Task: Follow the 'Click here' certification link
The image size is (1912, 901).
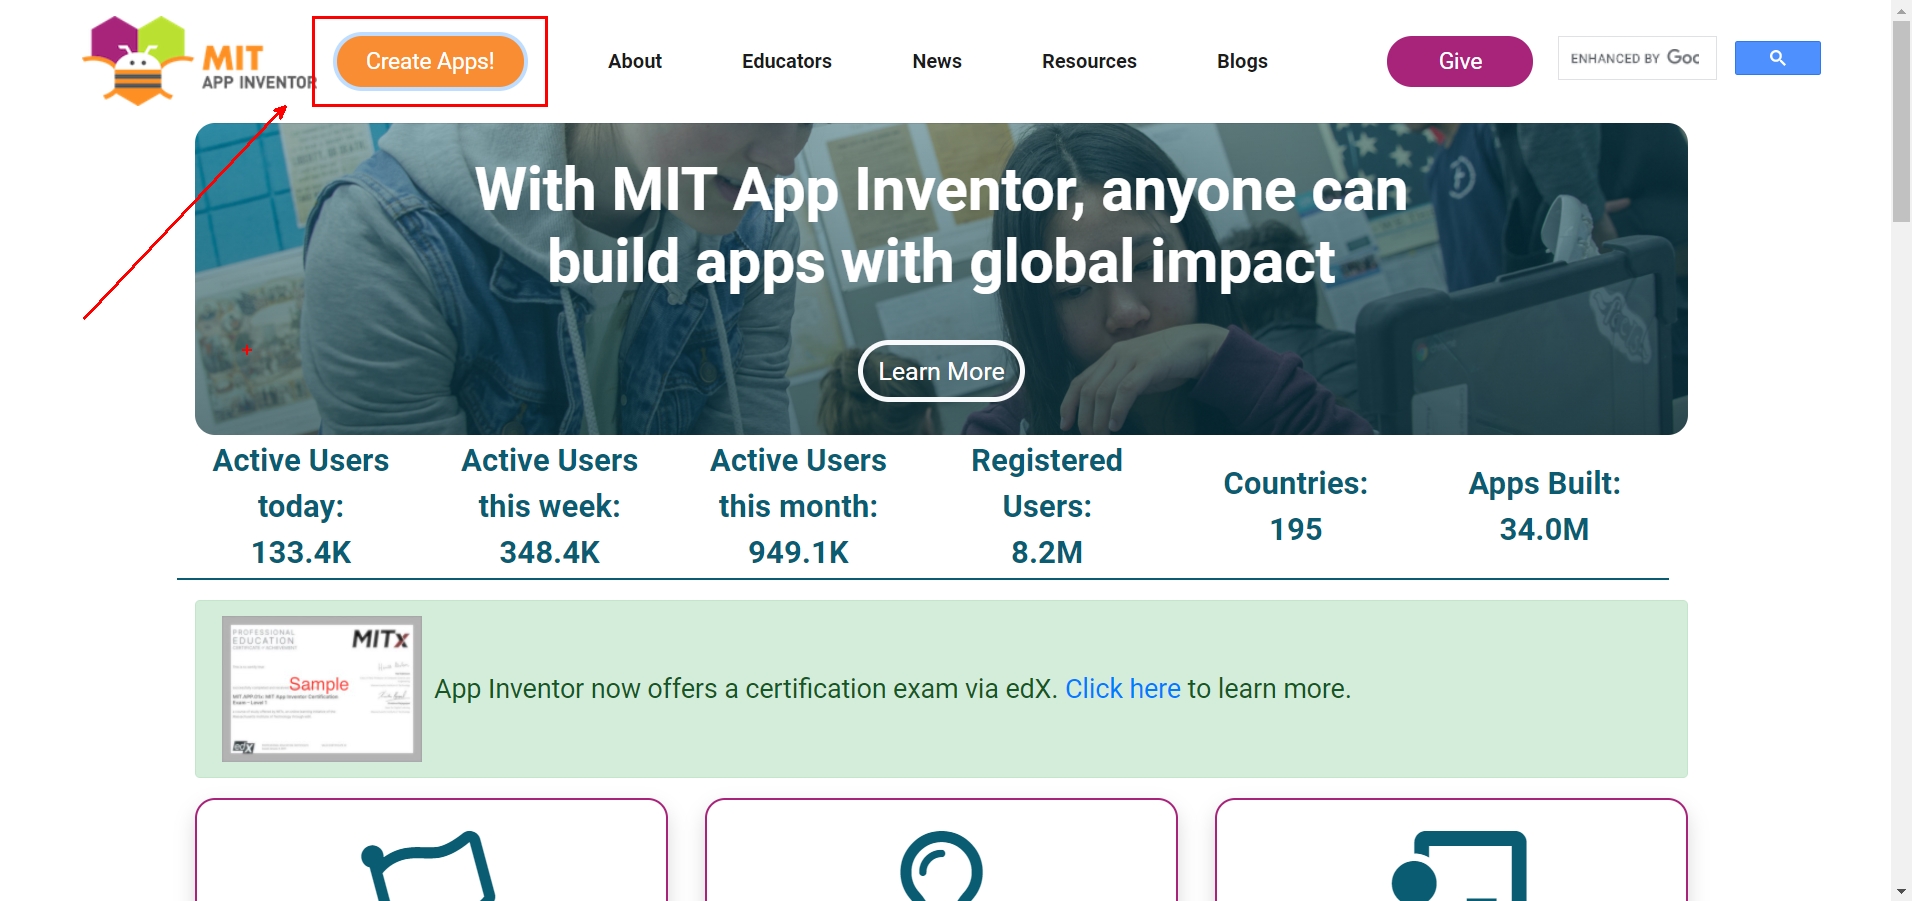Action: tap(1123, 689)
